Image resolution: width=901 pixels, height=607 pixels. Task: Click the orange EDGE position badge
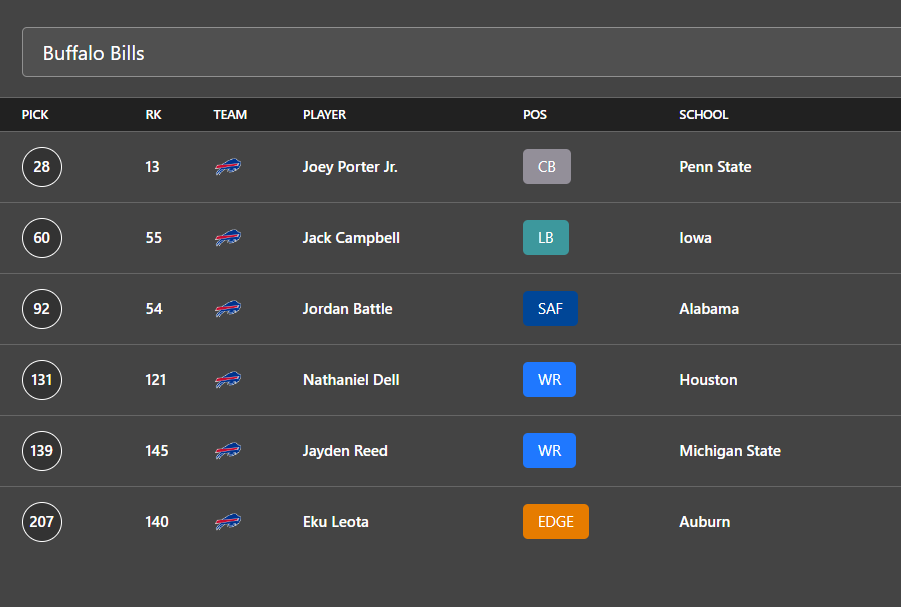pos(556,521)
